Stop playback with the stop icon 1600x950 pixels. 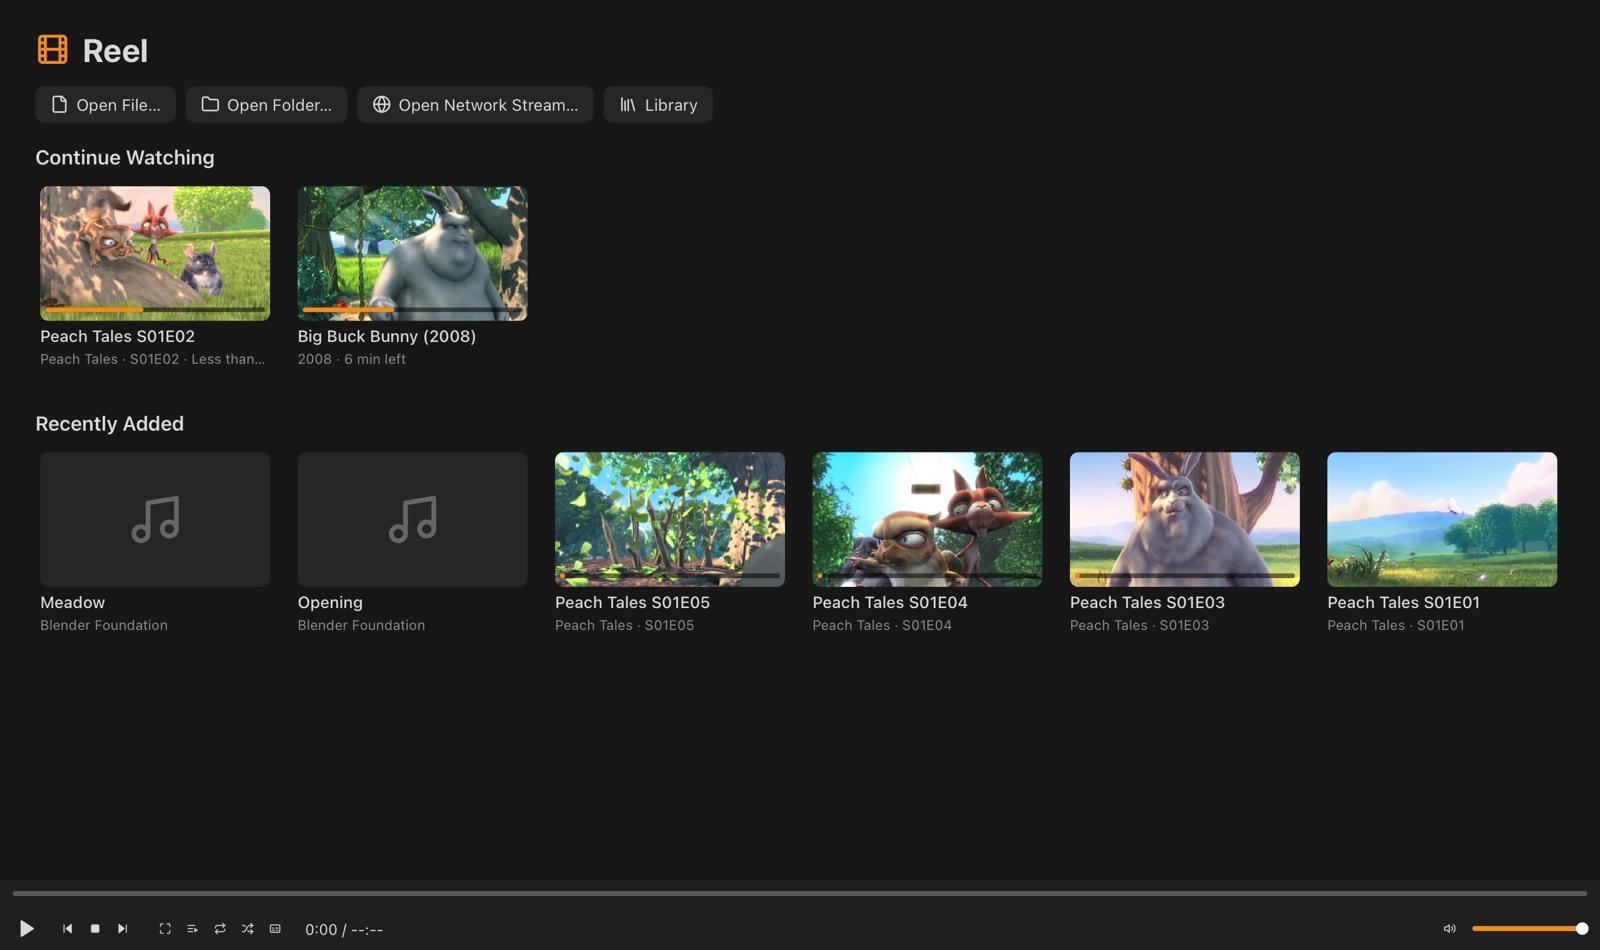pos(95,929)
